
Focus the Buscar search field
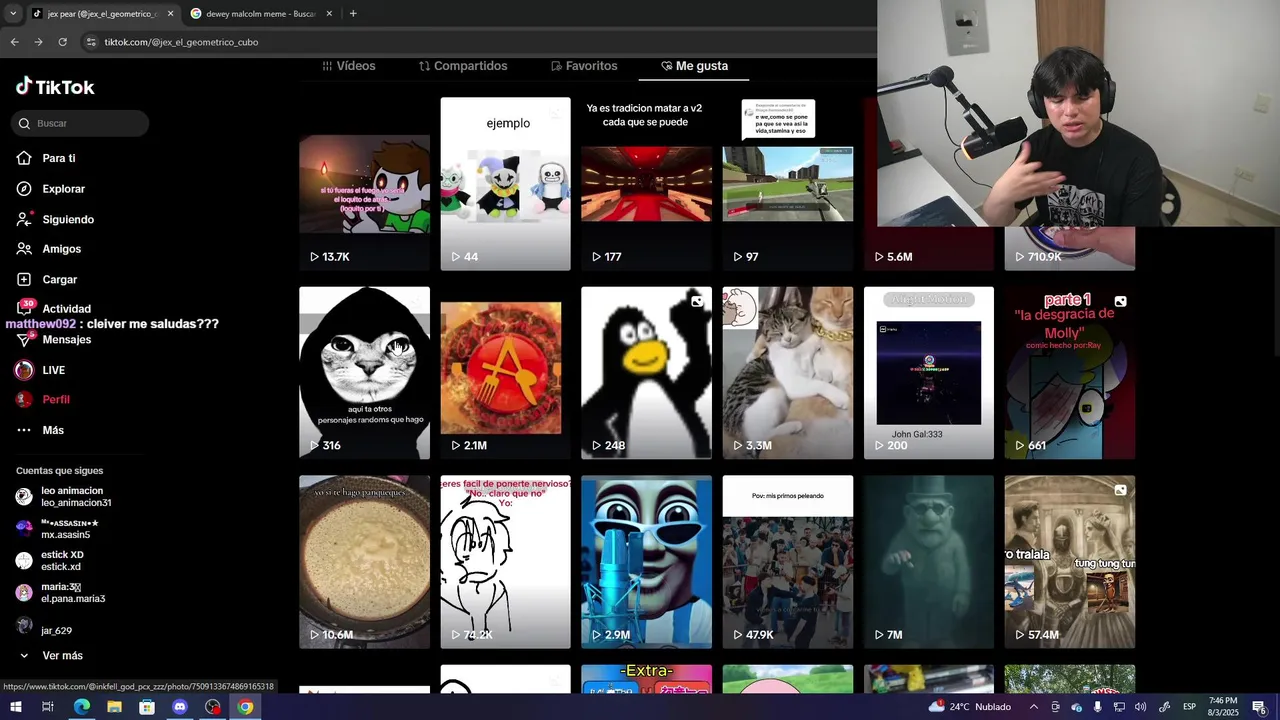point(80,123)
